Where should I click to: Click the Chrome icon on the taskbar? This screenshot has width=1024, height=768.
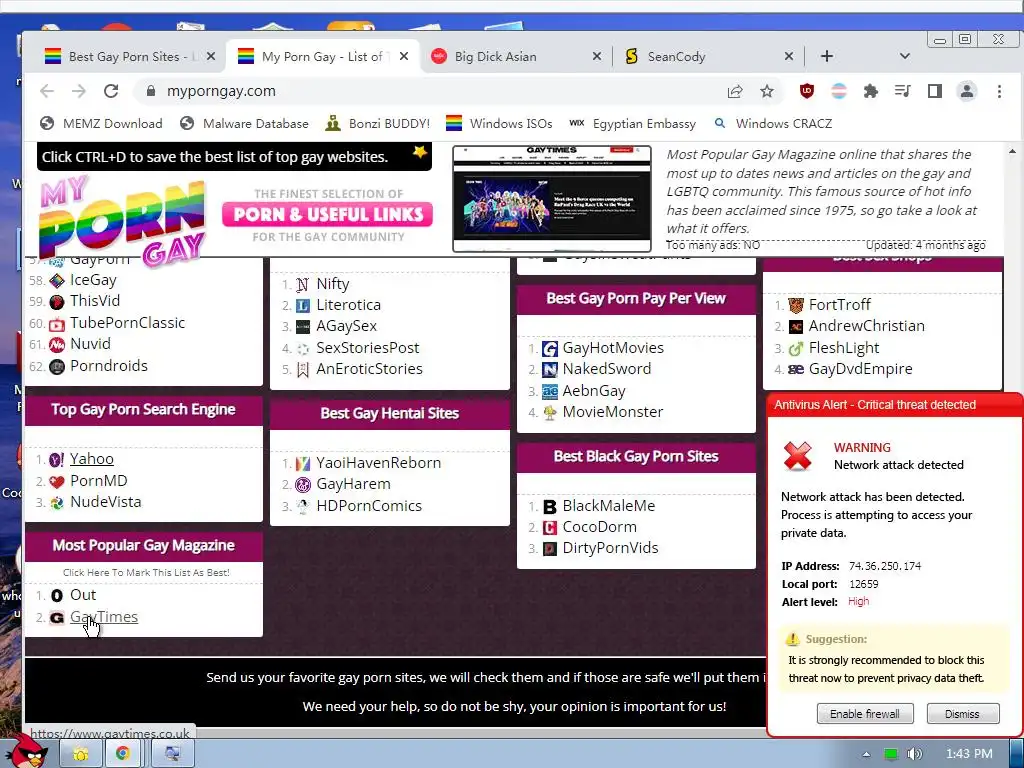[x=123, y=754]
